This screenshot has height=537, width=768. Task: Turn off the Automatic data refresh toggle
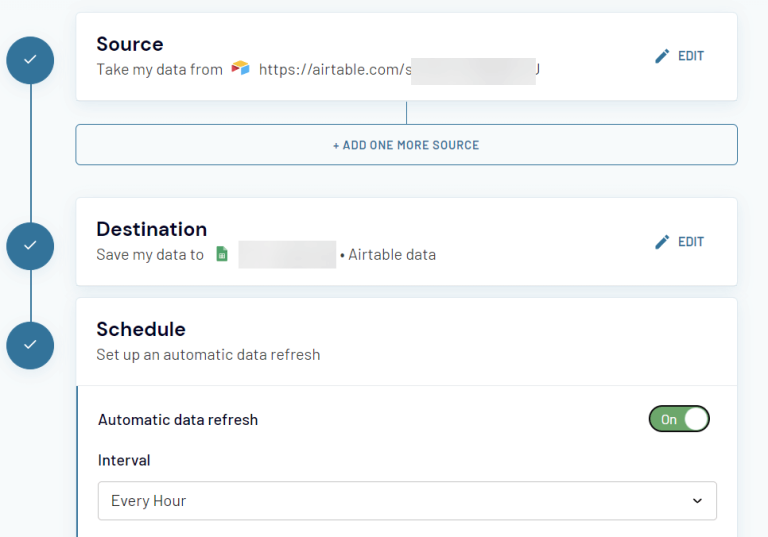pyautogui.click(x=679, y=419)
